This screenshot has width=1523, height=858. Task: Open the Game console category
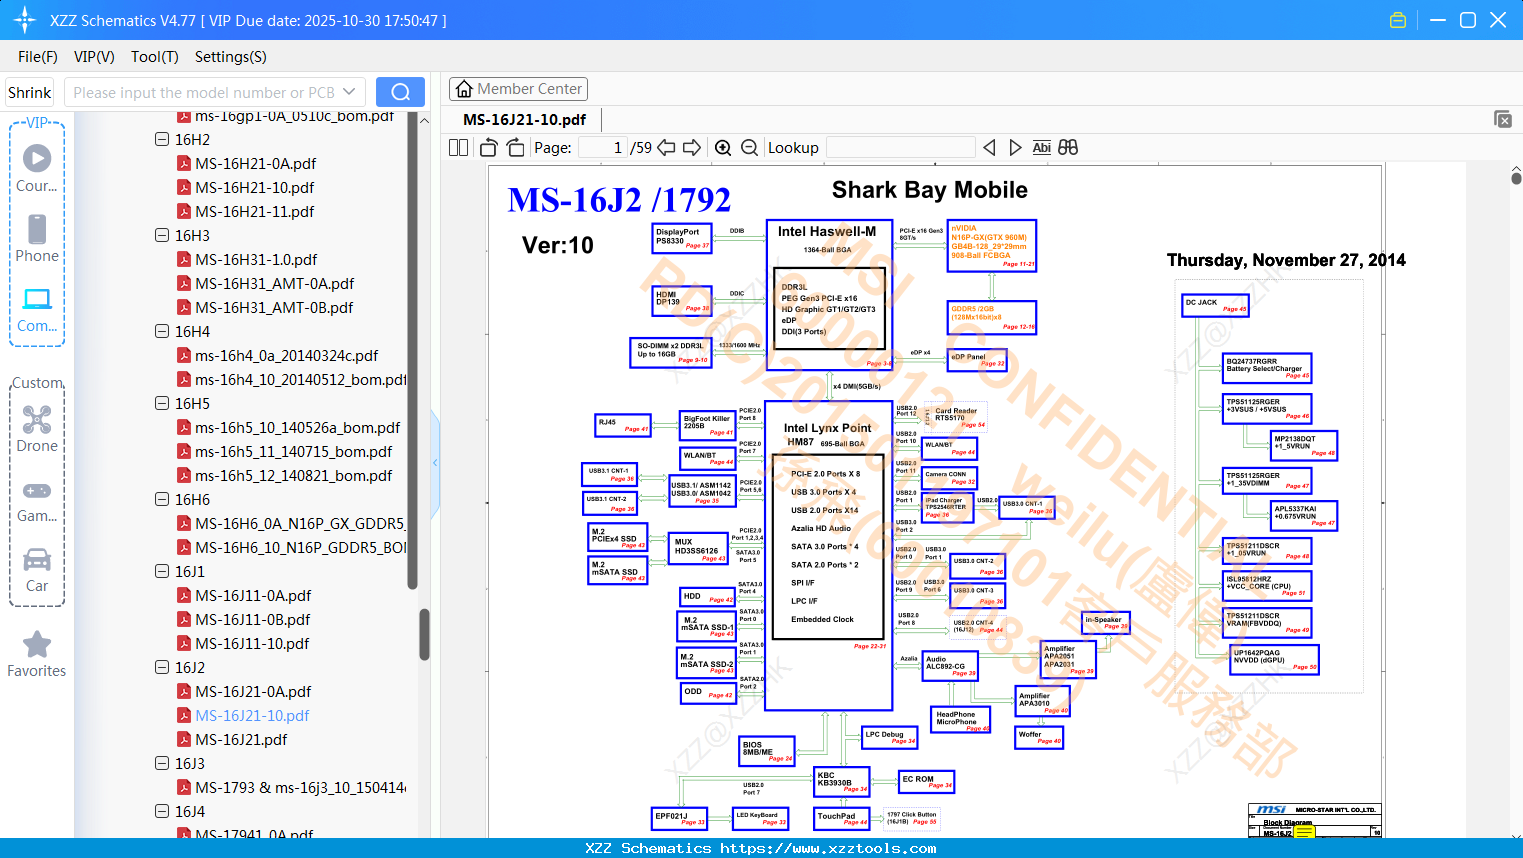click(37, 502)
